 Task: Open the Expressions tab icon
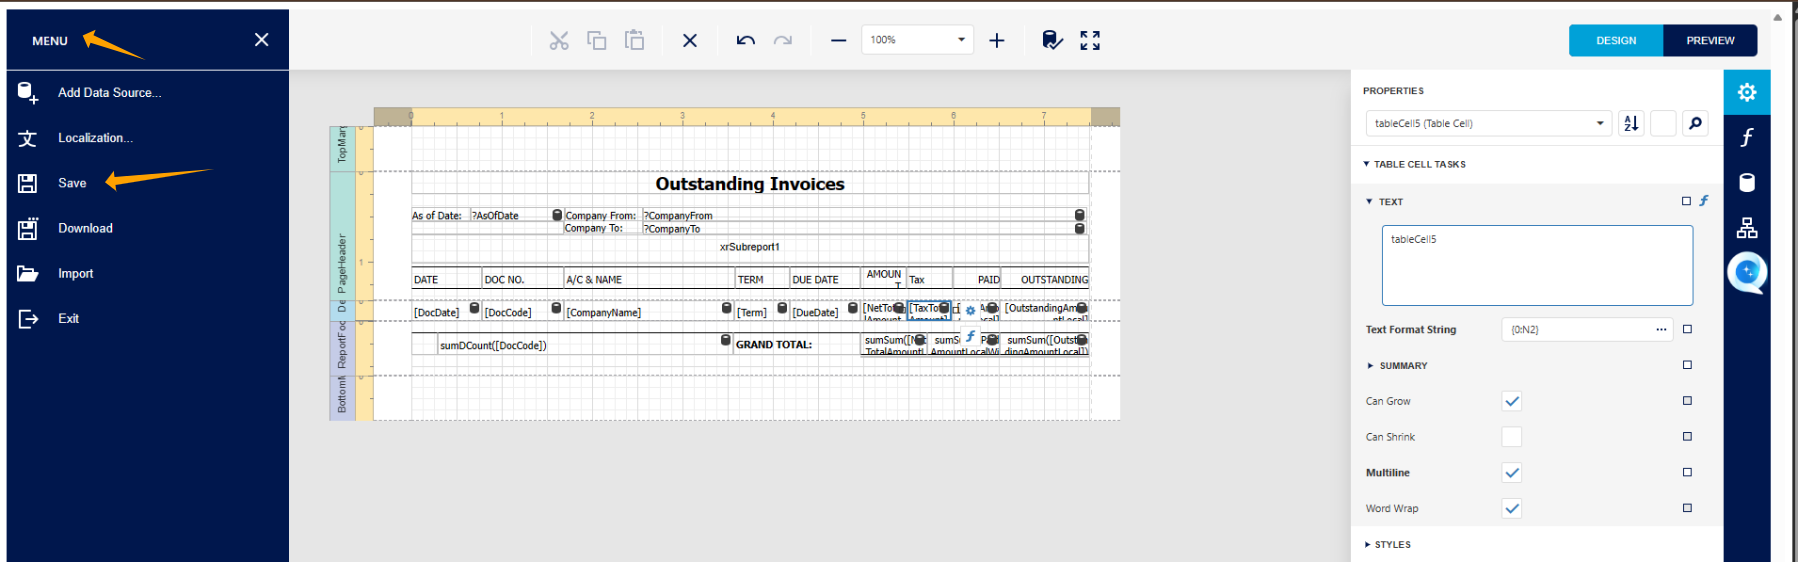pos(1746,138)
